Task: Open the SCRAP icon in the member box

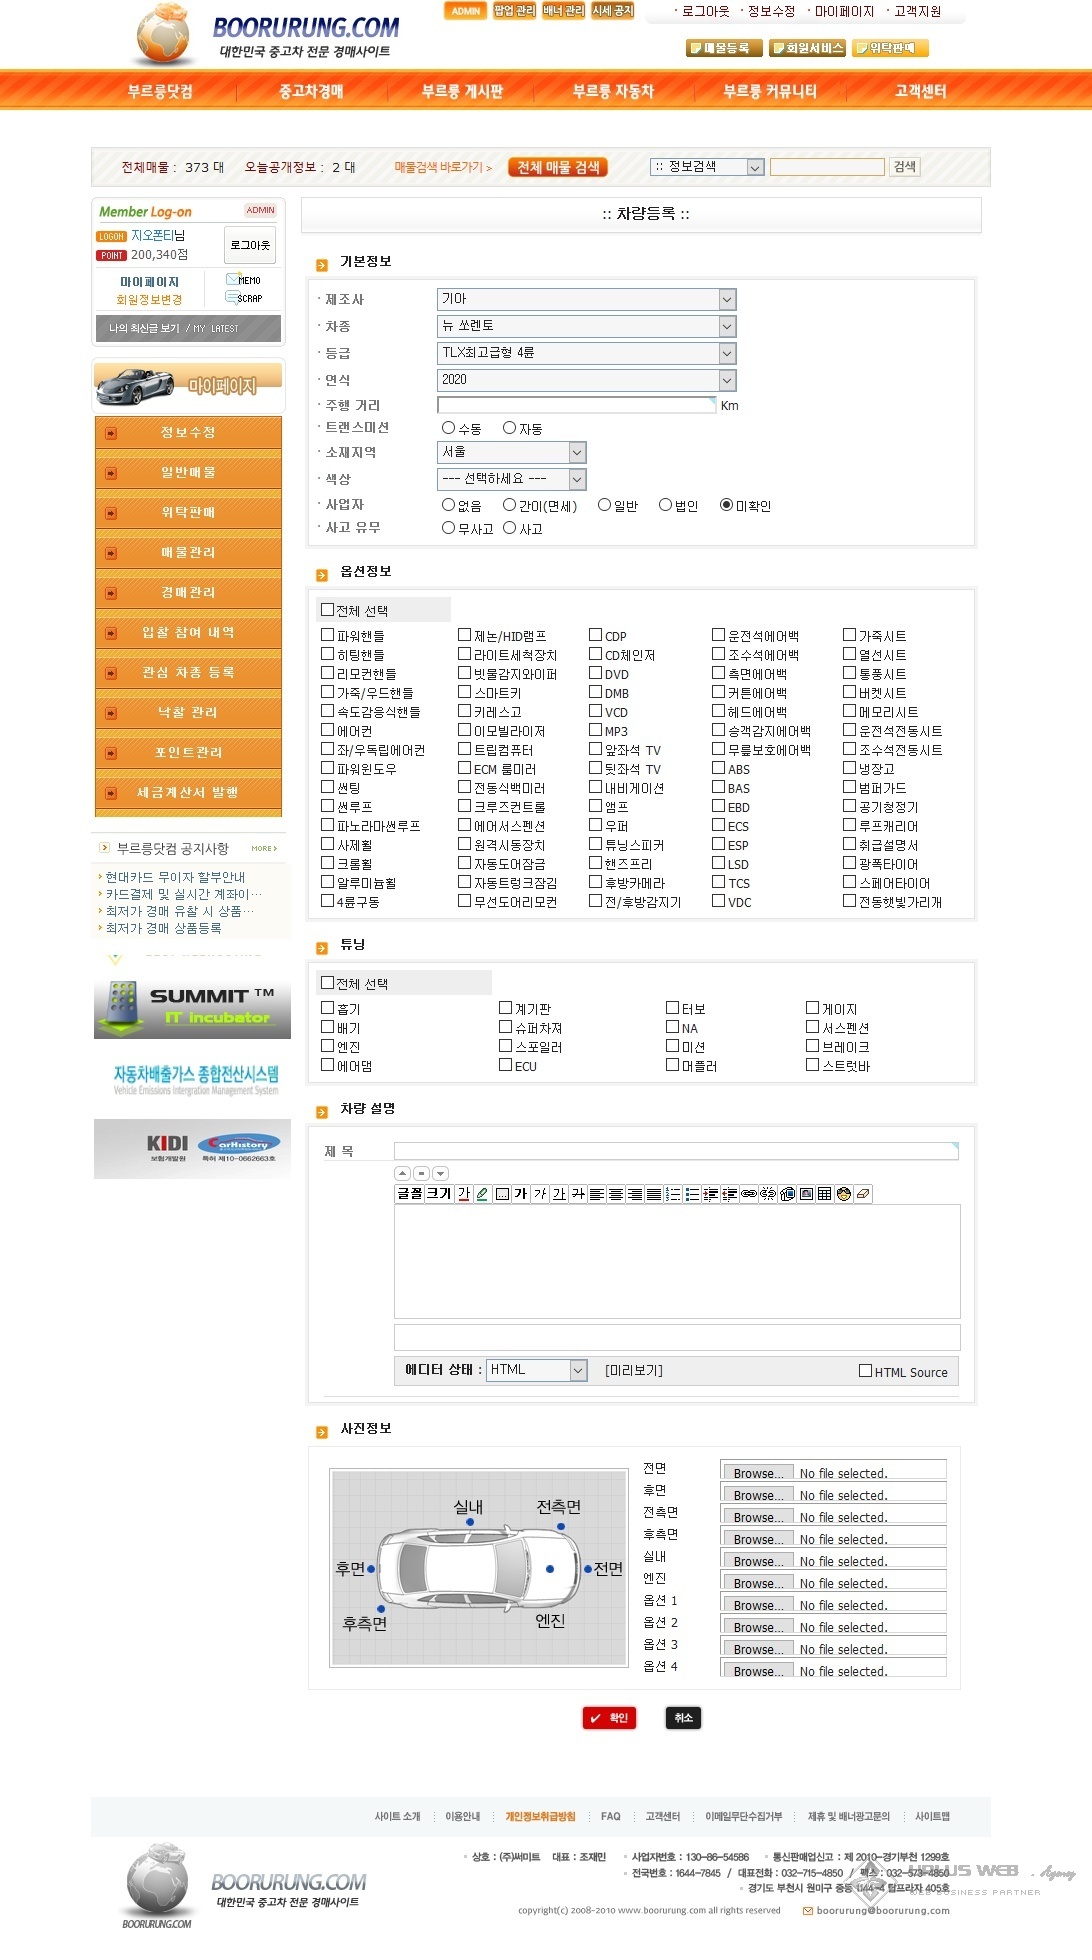Action: (x=244, y=298)
